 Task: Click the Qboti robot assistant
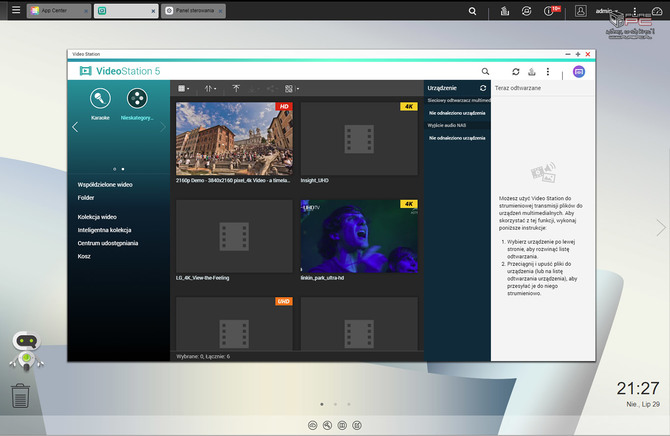(x=26, y=351)
